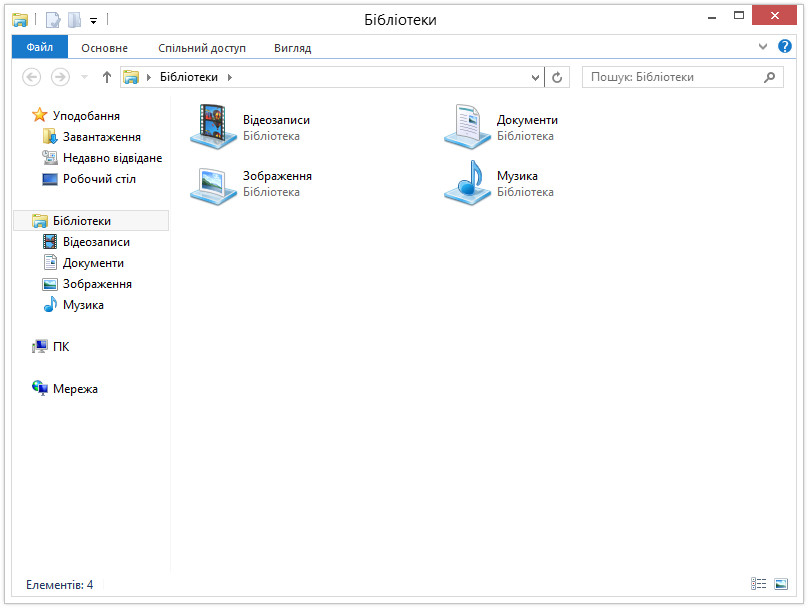The height and width of the screenshot is (608, 808).
Task: Click the Відеозаписи film icon in sidebar
Action: pos(50,241)
